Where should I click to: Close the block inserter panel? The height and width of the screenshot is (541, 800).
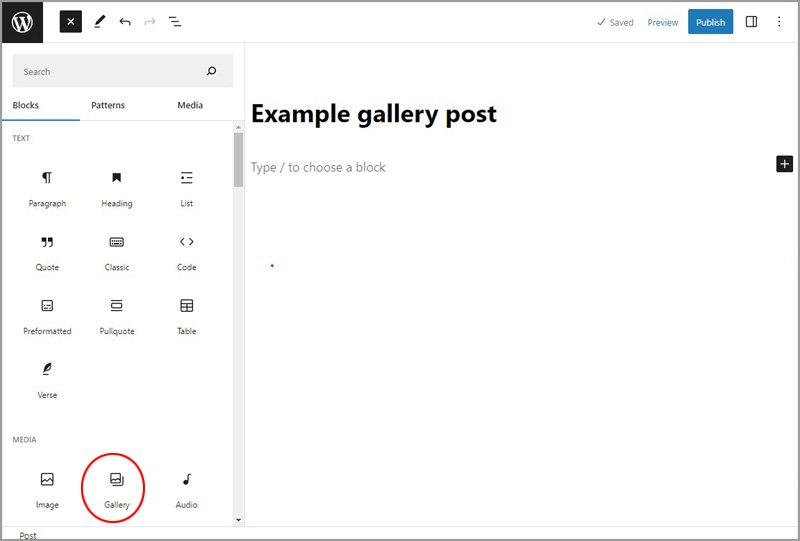click(70, 22)
